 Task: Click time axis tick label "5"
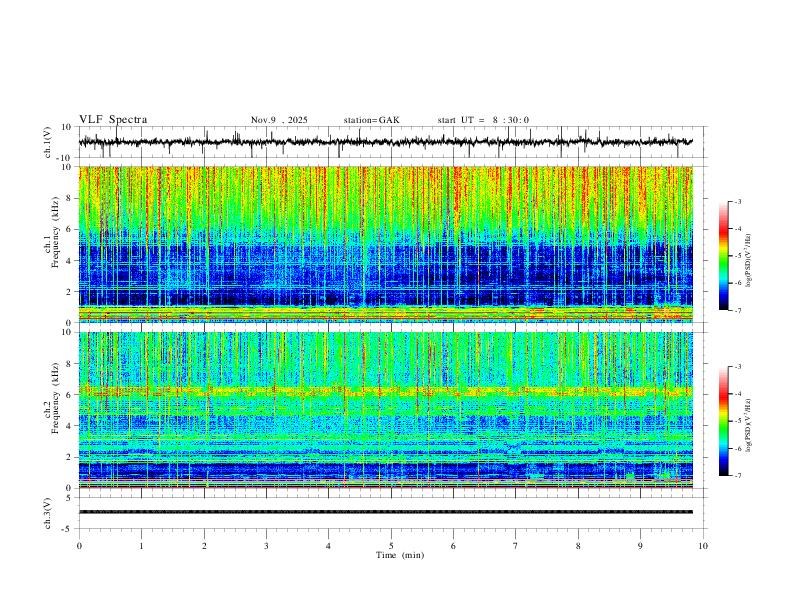pos(391,546)
